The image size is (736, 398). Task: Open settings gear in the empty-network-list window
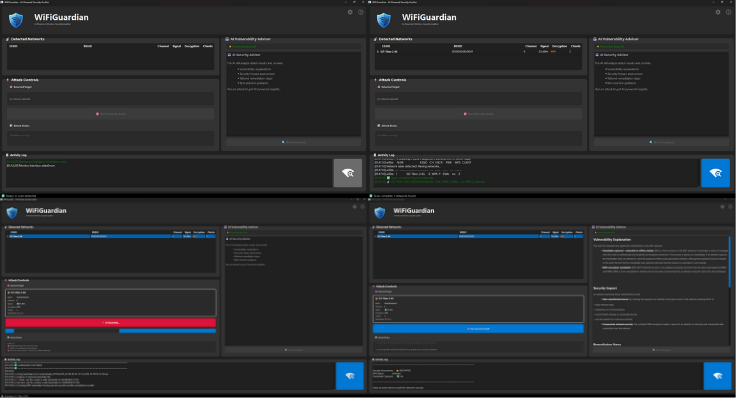tap(350, 12)
